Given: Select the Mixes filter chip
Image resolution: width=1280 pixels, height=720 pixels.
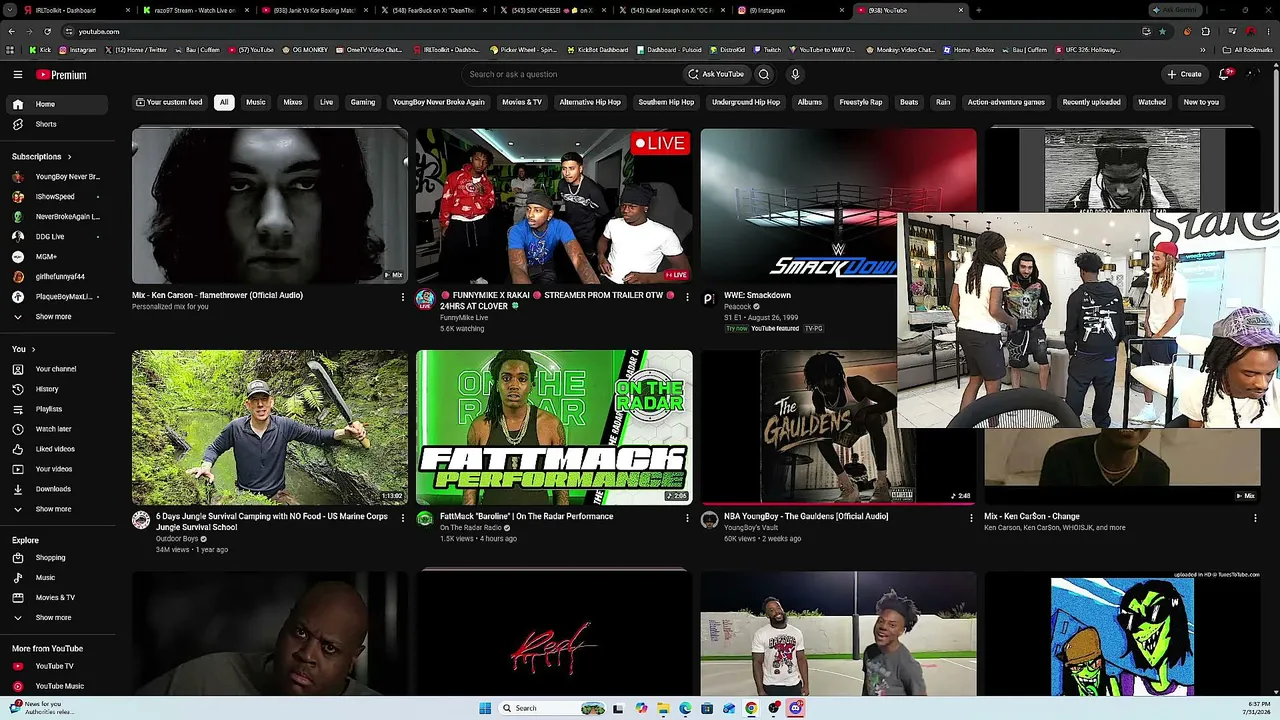Looking at the screenshot, I should (x=292, y=102).
